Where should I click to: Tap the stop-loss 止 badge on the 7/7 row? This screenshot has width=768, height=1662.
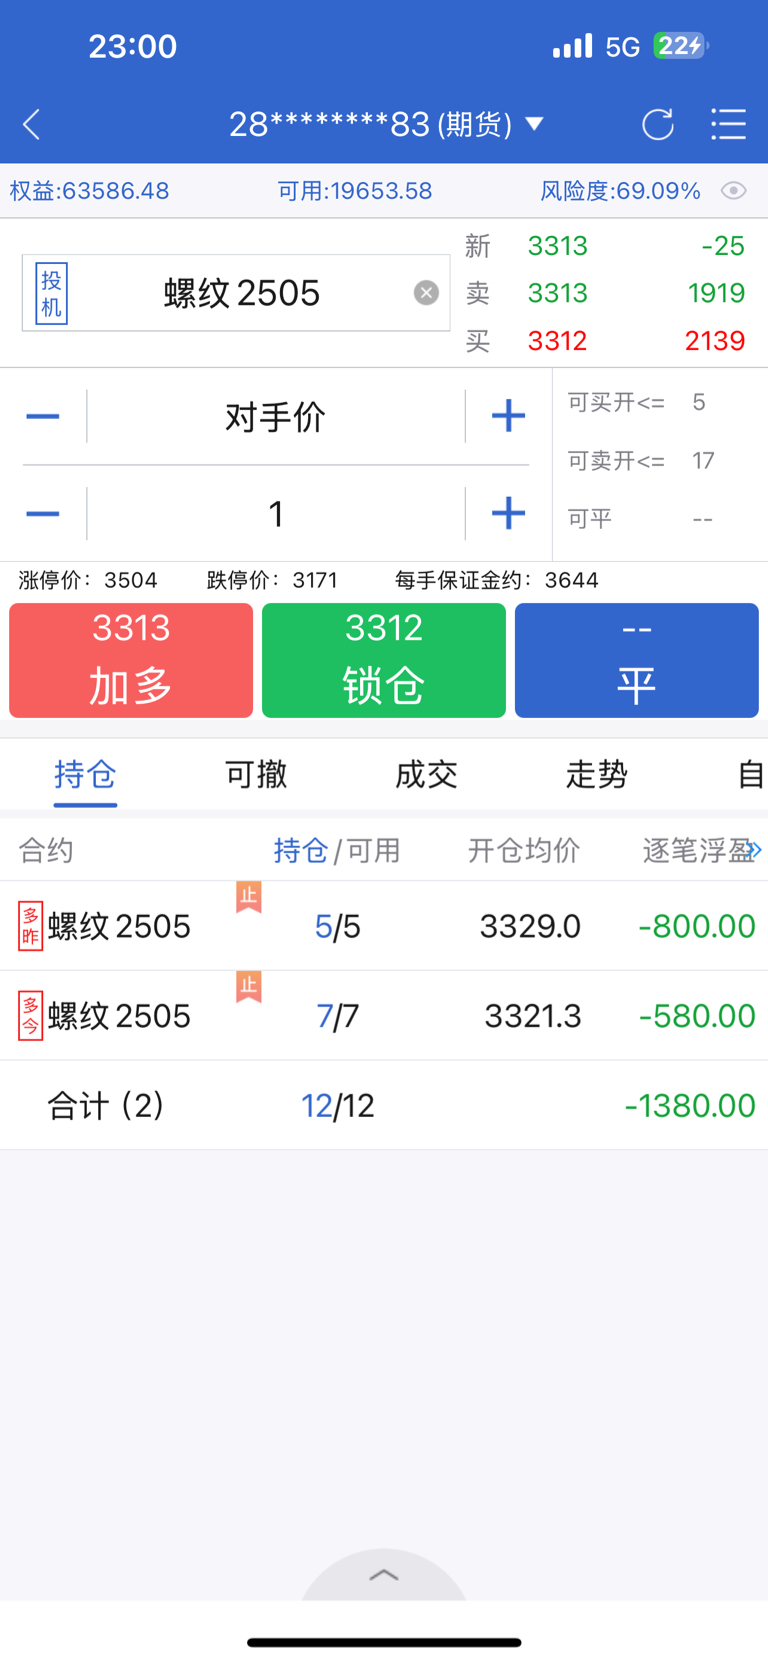coord(249,986)
